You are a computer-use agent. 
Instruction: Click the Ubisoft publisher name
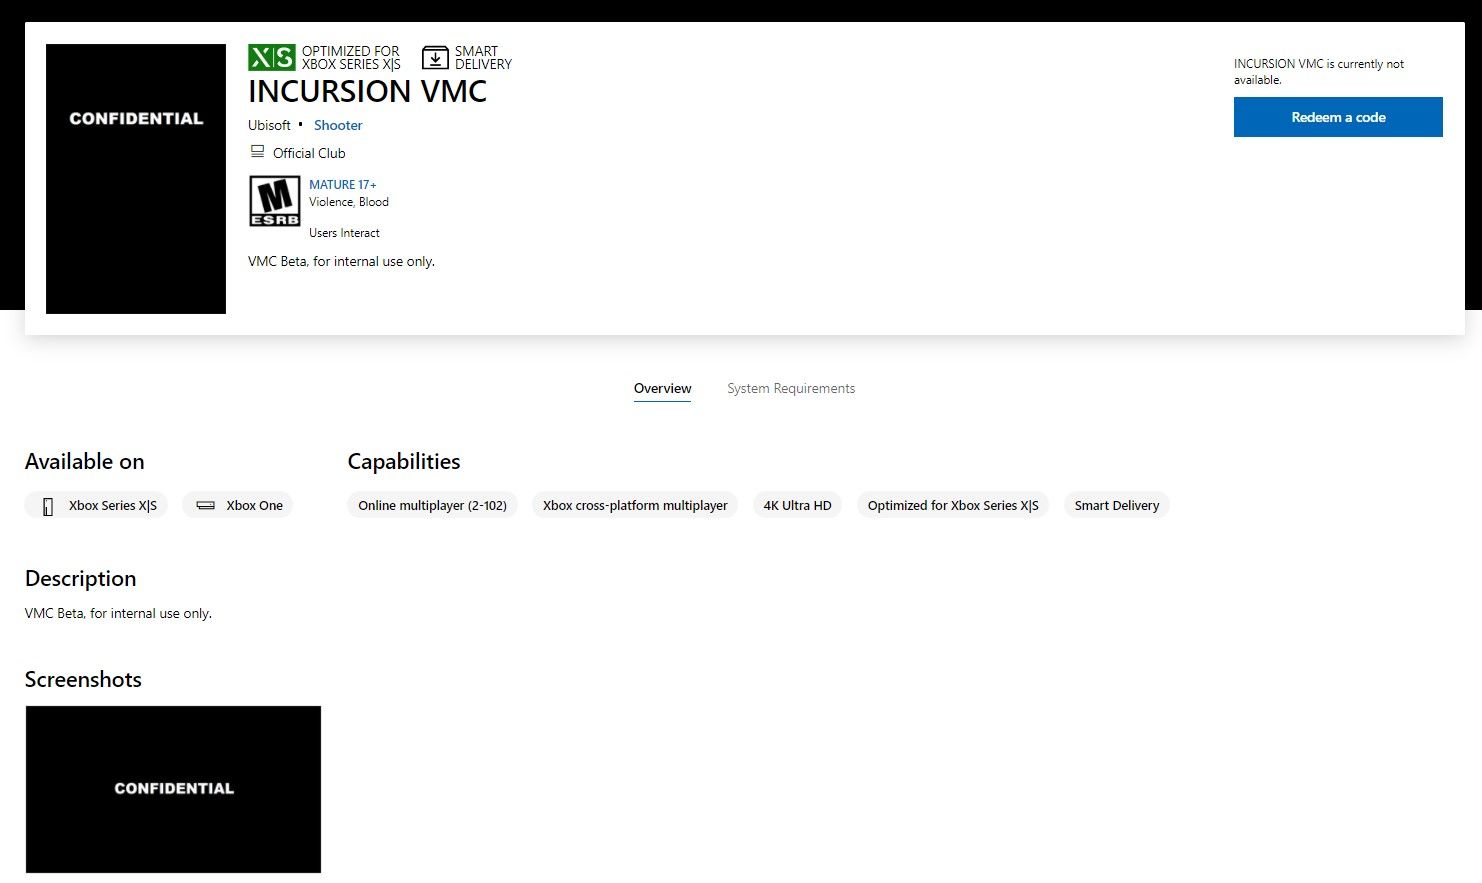tap(269, 125)
